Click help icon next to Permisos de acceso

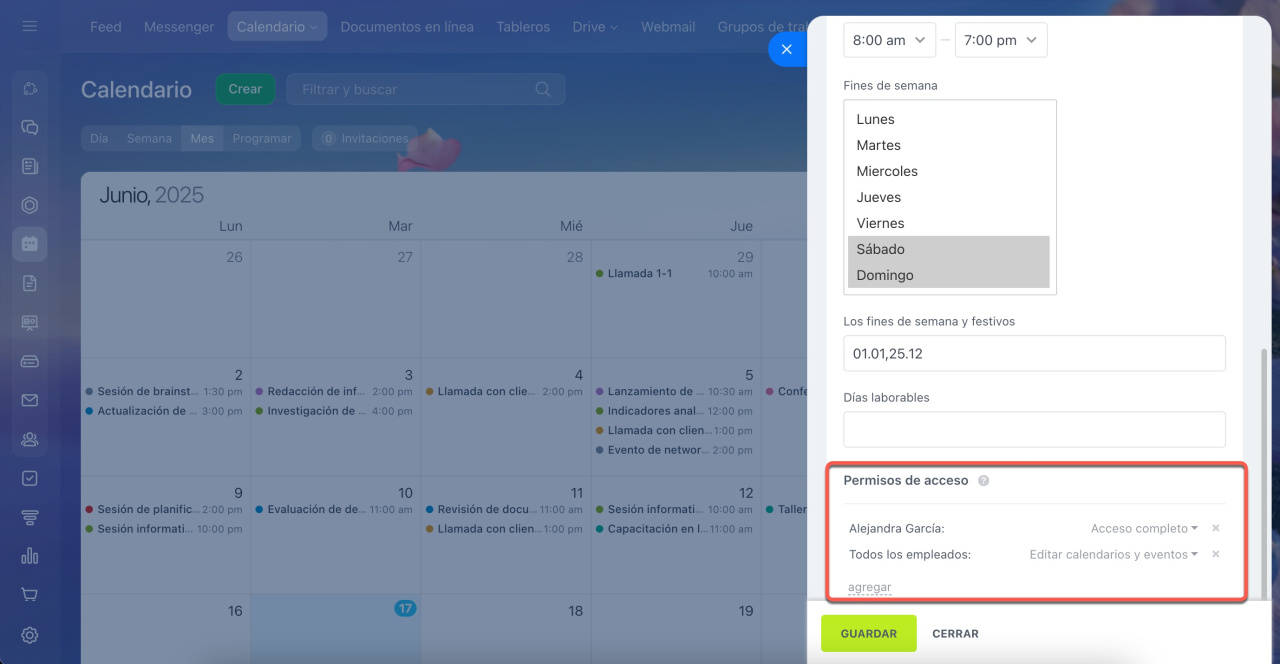(x=983, y=481)
